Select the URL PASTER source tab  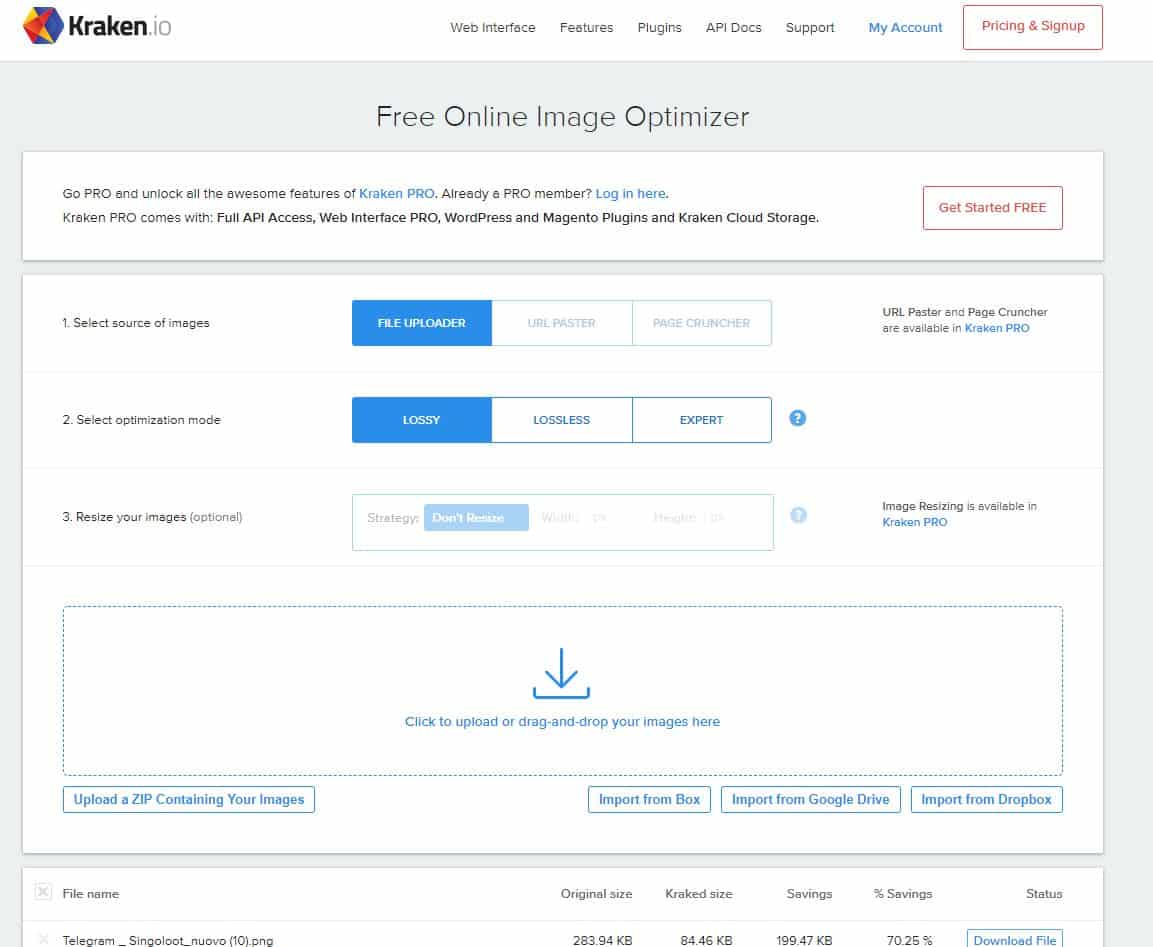(x=561, y=323)
